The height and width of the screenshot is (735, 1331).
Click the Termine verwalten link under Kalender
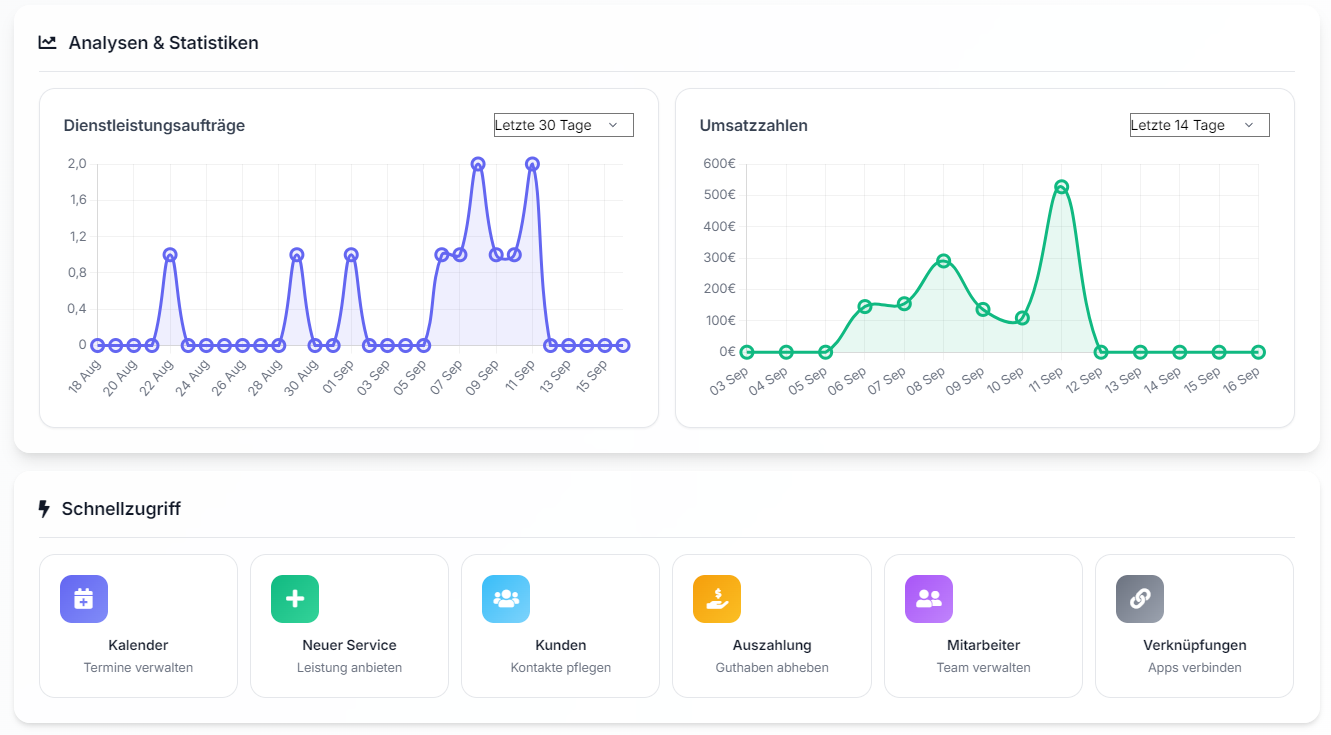pos(138,667)
